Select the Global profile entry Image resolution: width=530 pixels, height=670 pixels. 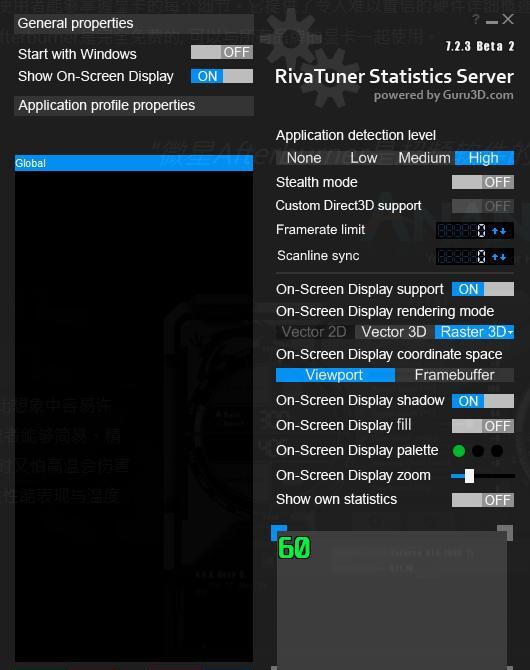[134, 163]
